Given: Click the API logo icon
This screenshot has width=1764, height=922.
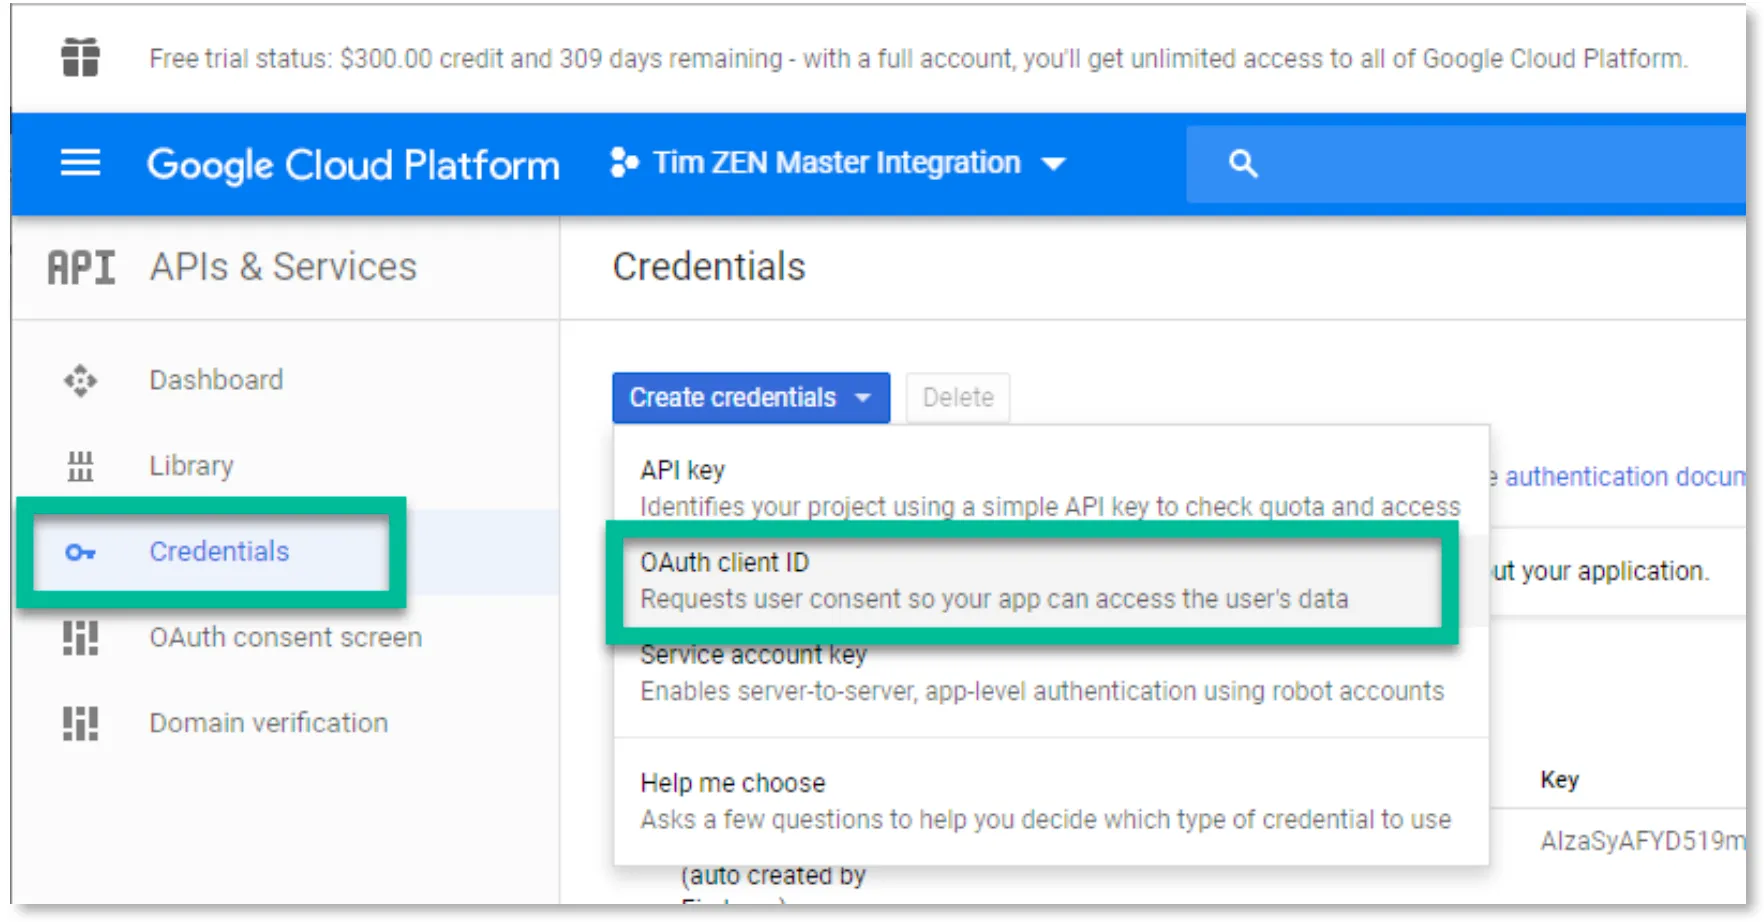Looking at the screenshot, I should click(81, 267).
